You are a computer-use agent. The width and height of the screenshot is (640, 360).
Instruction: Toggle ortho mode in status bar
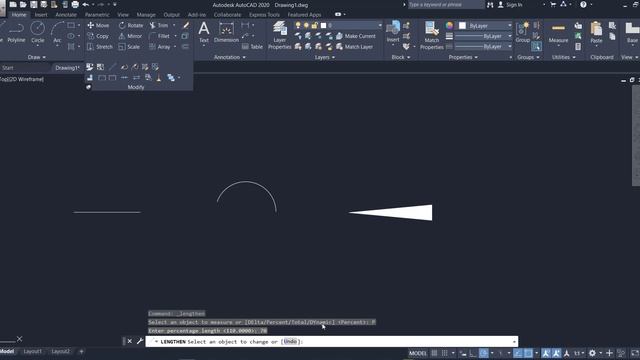[x=473, y=353]
